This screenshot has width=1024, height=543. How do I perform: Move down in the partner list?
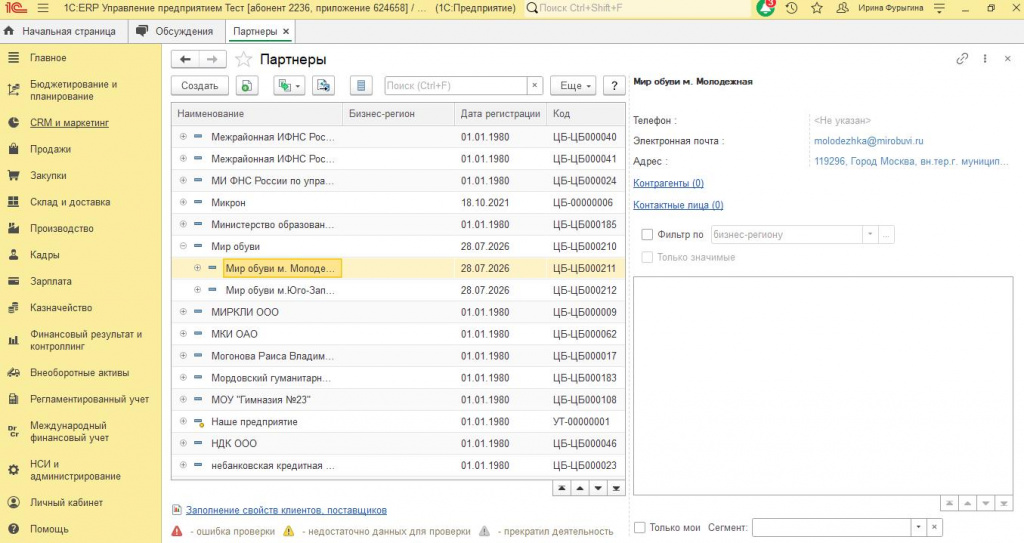click(x=598, y=488)
